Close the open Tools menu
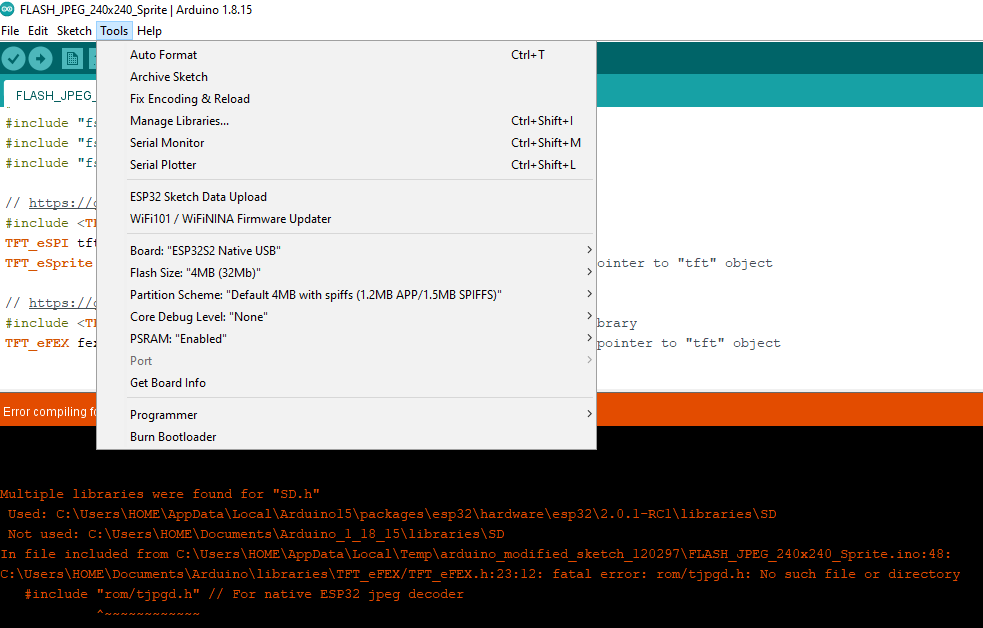This screenshot has height=628, width=983. (113, 31)
